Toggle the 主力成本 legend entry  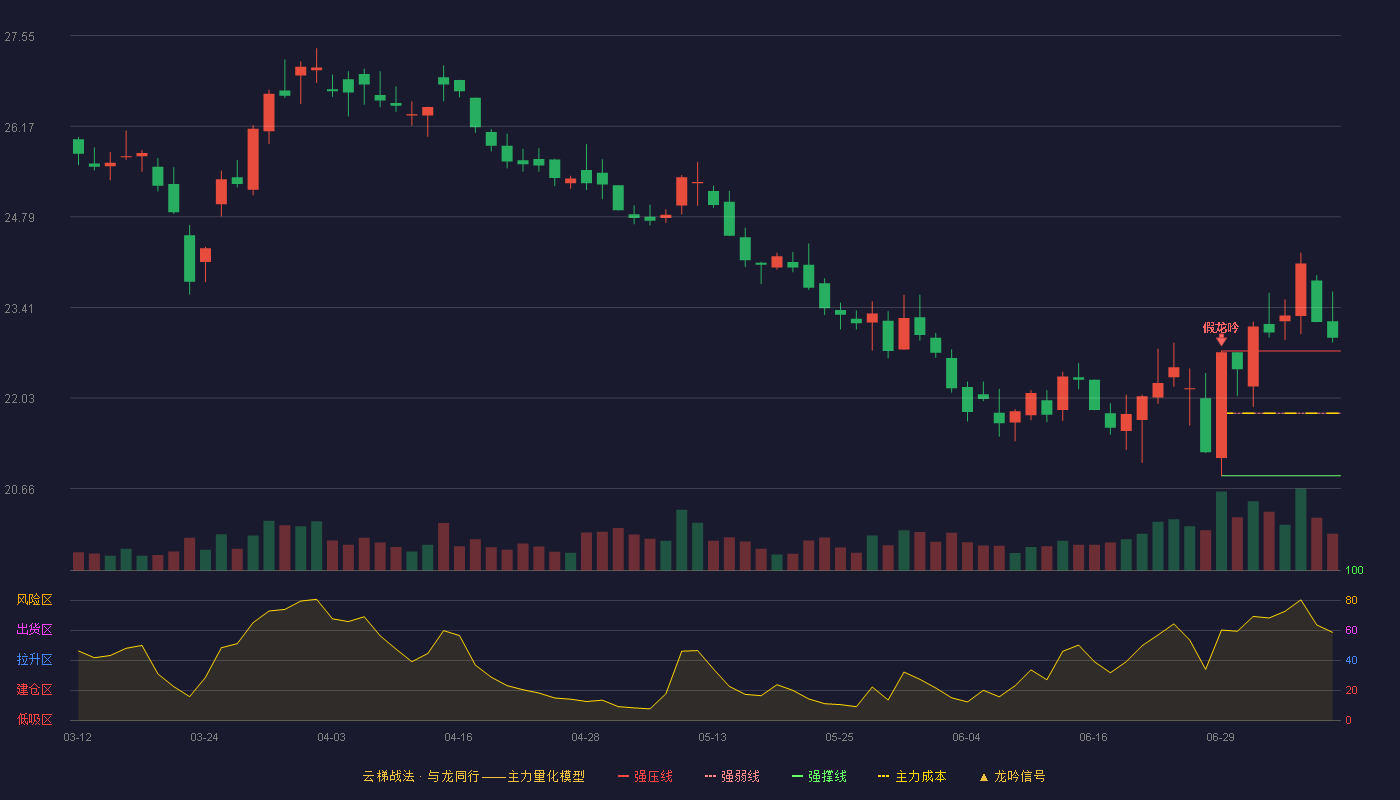(x=912, y=776)
